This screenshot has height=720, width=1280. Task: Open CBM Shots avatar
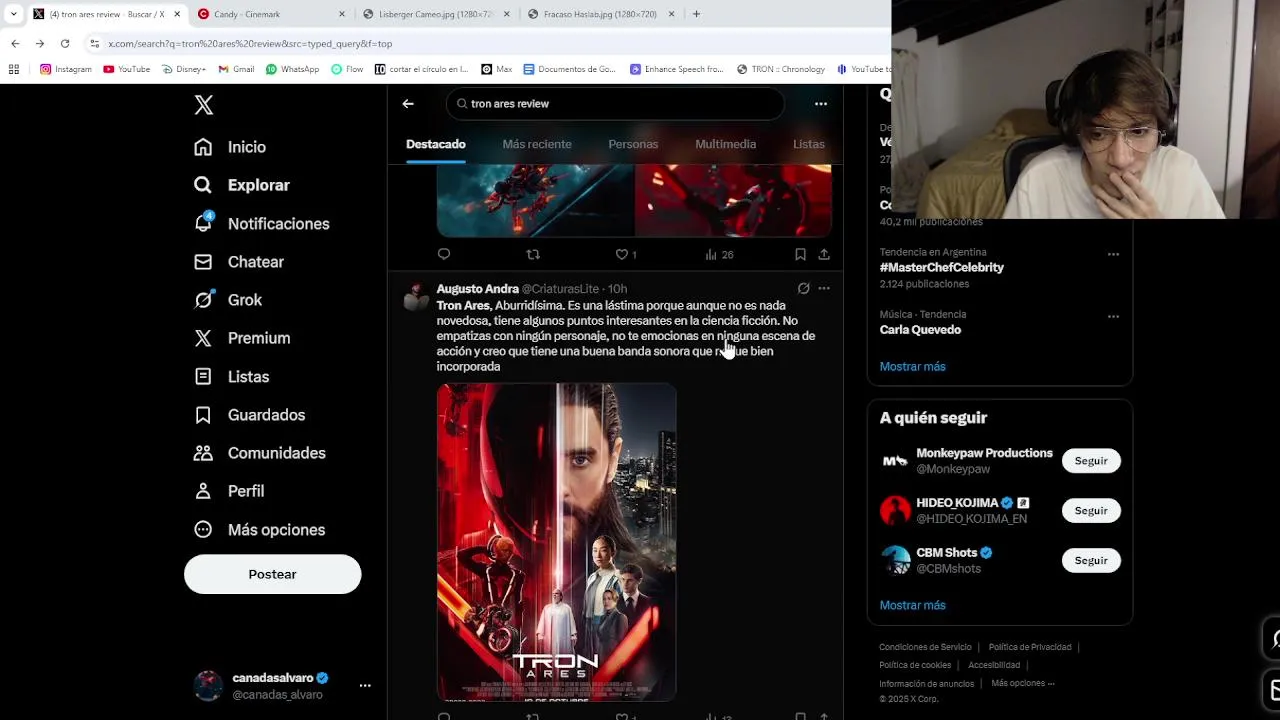pyautogui.click(x=895, y=560)
